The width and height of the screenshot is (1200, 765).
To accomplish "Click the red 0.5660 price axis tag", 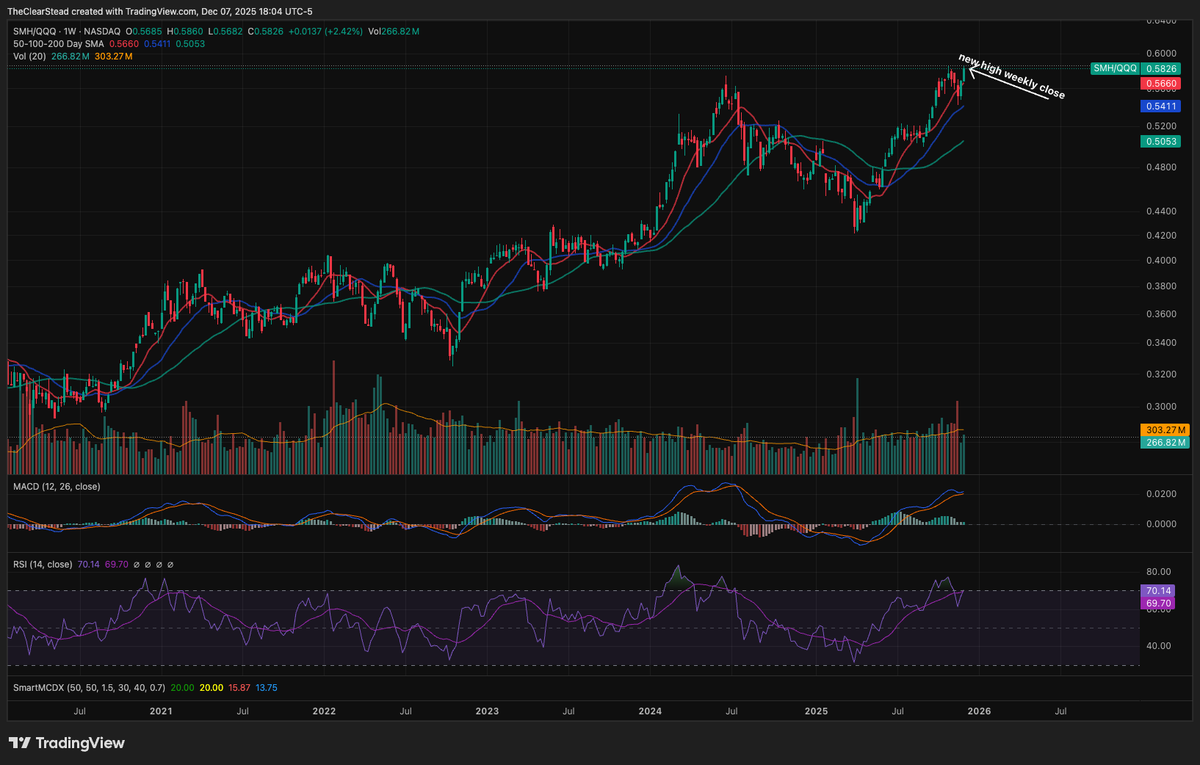I will tap(1161, 85).
